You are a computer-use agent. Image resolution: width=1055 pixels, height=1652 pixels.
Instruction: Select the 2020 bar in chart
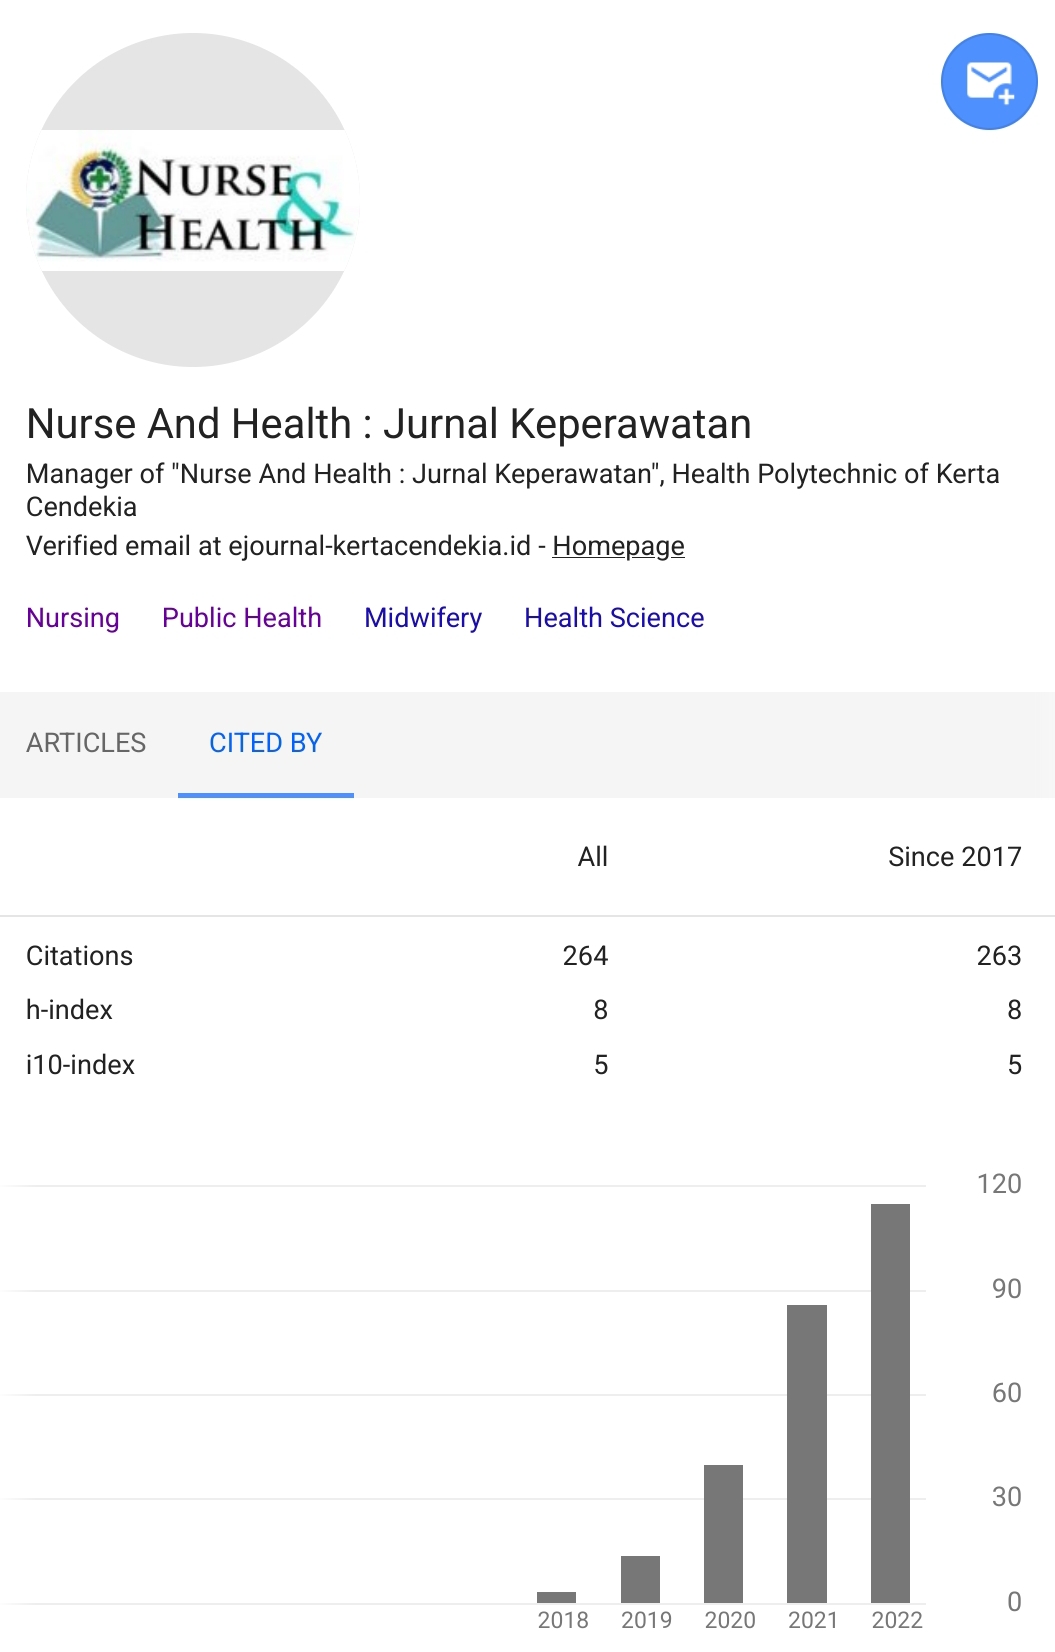[723, 1533]
